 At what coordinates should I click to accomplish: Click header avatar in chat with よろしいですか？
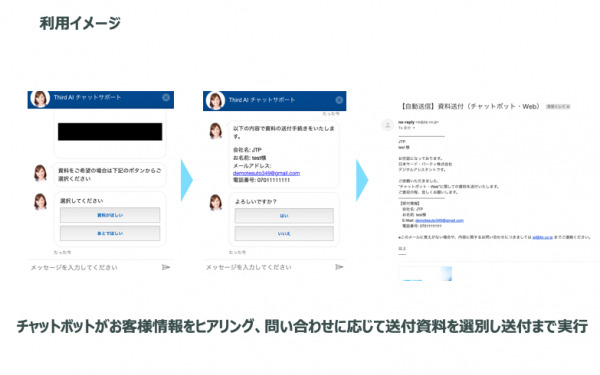click(x=215, y=101)
